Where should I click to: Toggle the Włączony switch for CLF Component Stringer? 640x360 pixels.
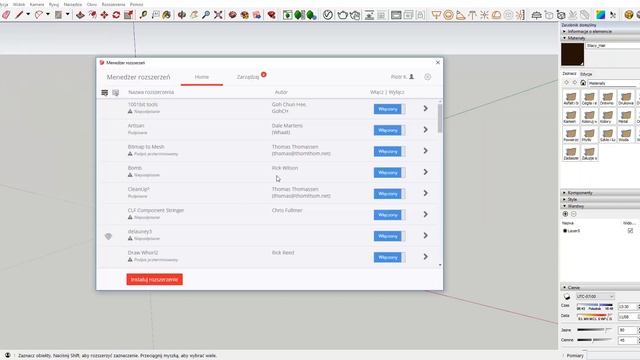point(389,215)
